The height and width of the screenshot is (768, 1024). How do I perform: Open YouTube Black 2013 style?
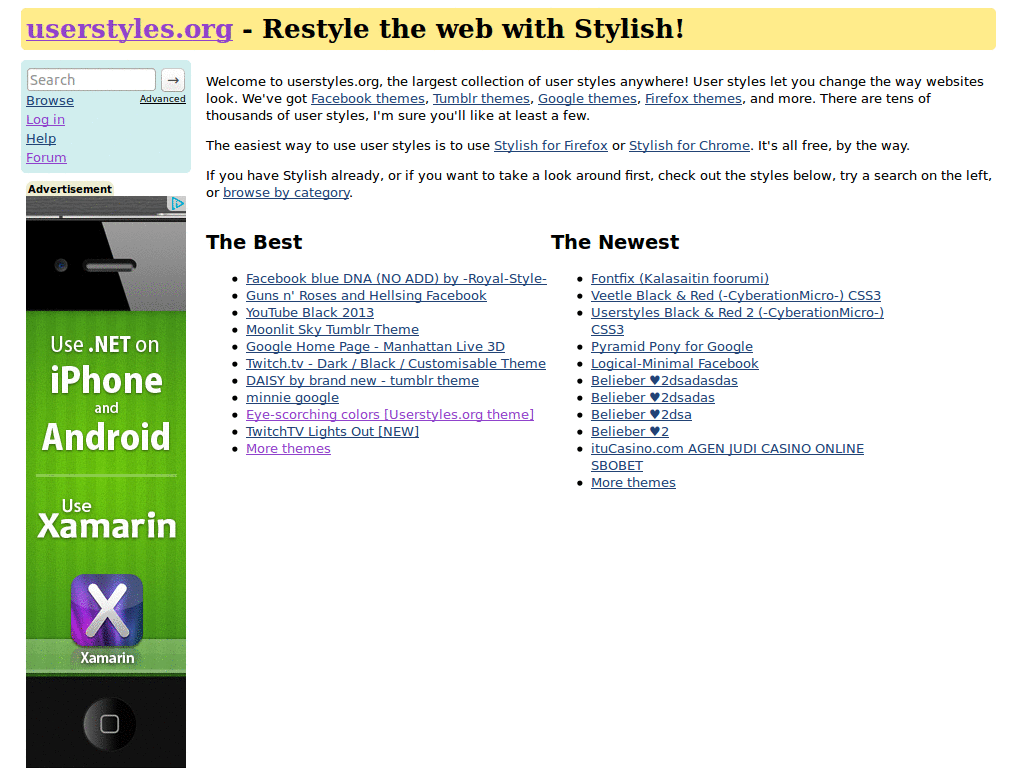[x=310, y=313]
